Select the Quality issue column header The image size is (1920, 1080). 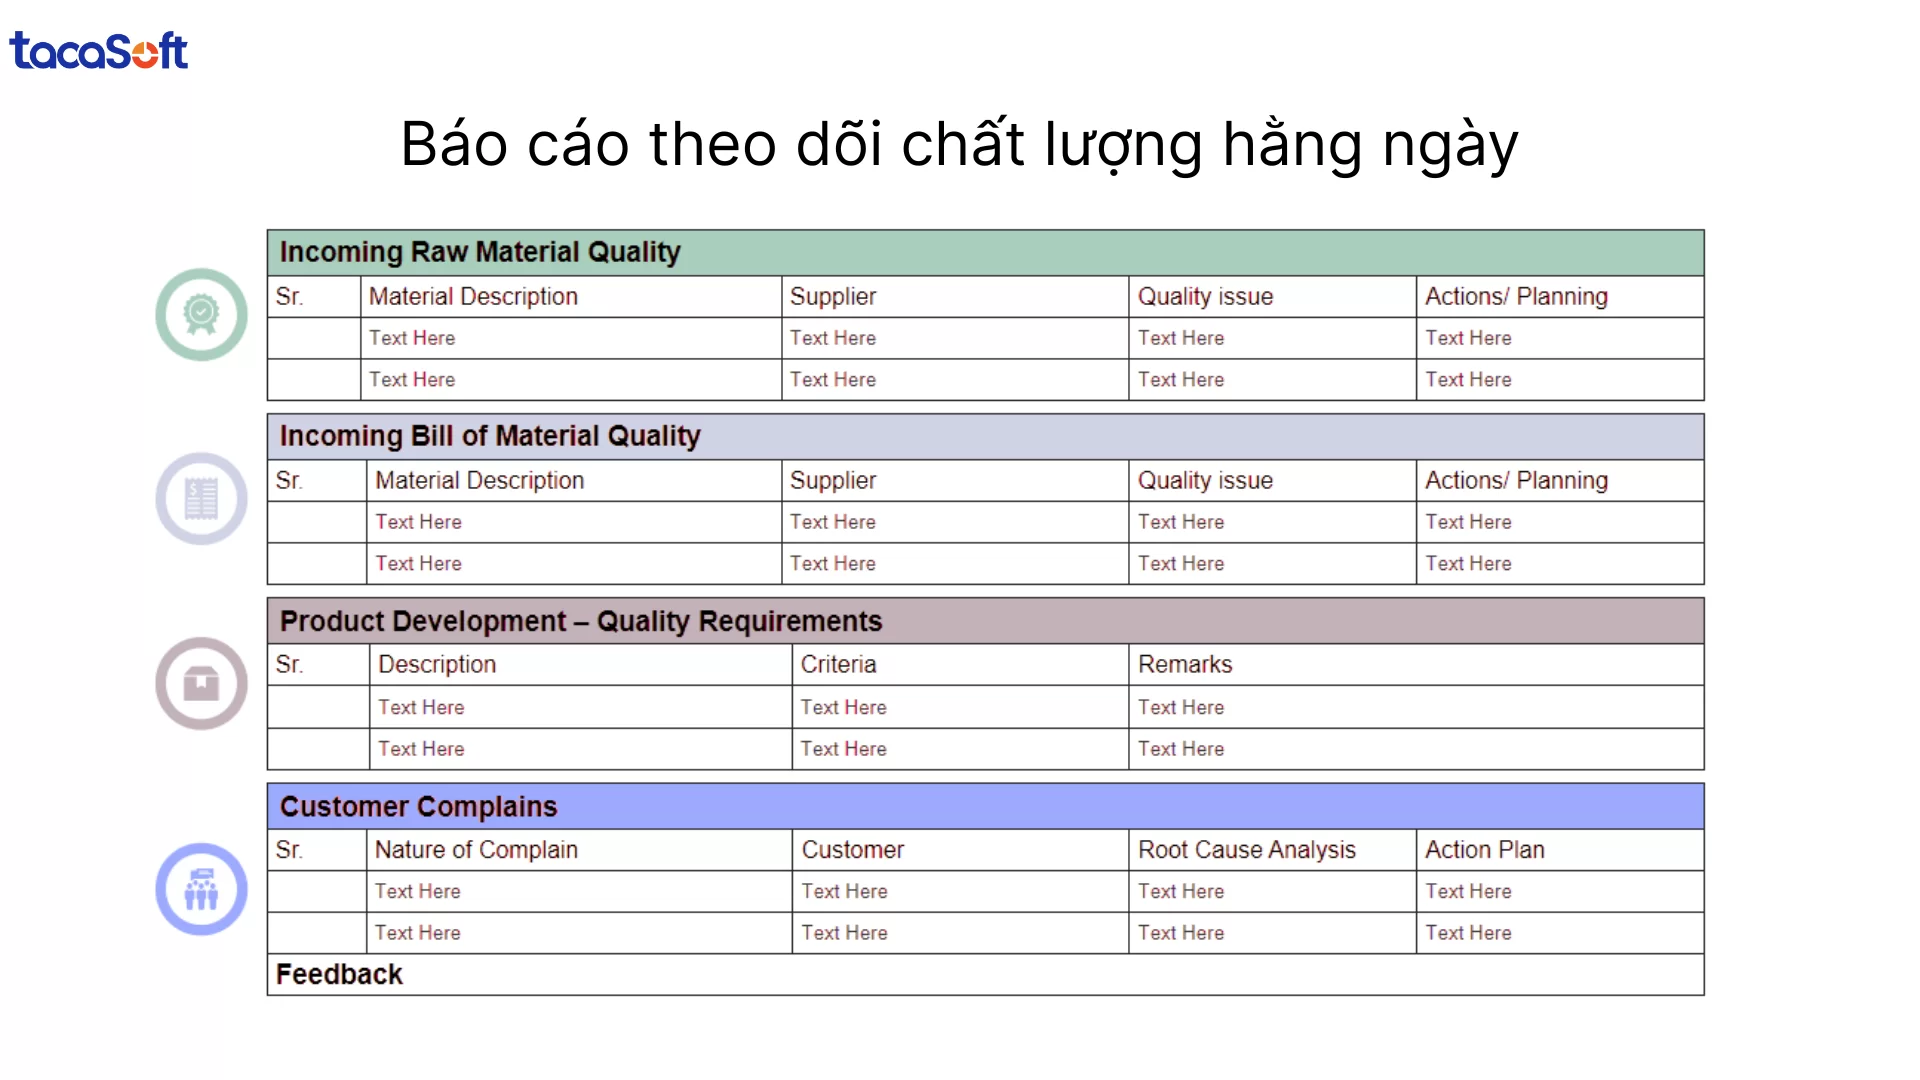(x=1205, y=296)
